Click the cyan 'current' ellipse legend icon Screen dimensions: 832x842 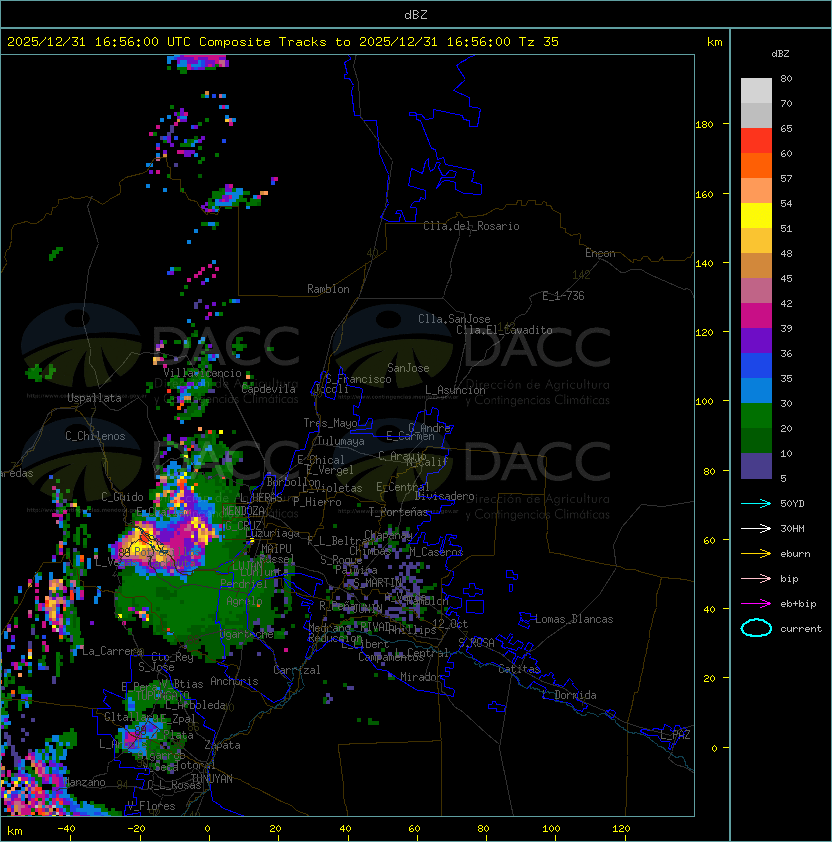756,628
